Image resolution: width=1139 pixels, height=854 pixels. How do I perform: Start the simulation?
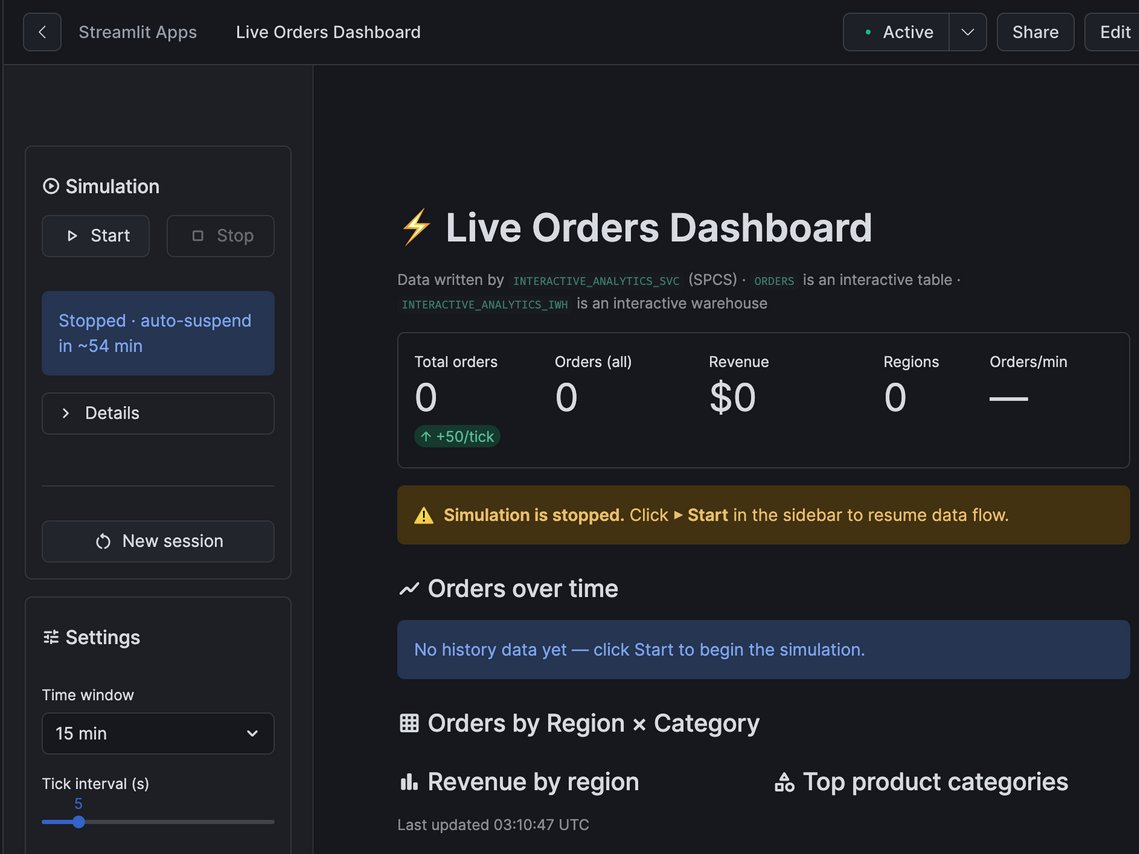[95, 236]
